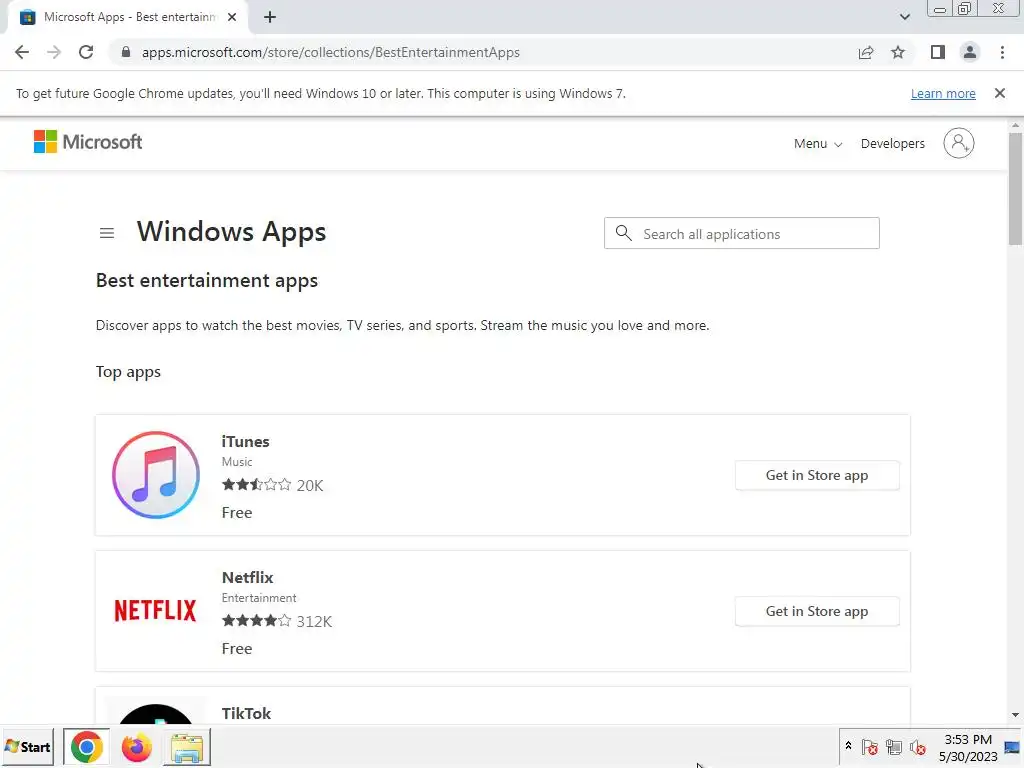Click the sign-in account icon

tap(959, 143)
